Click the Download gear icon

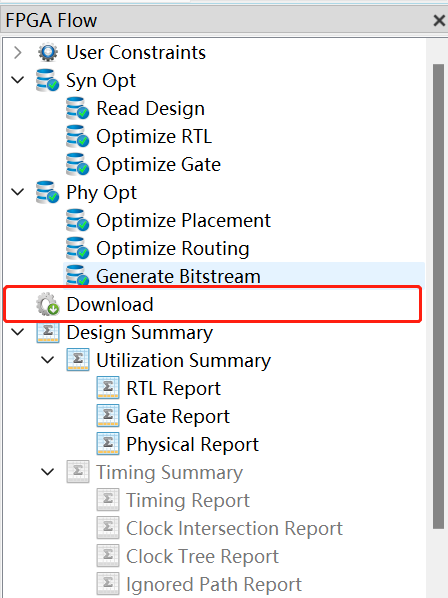[x=48, y=304]
